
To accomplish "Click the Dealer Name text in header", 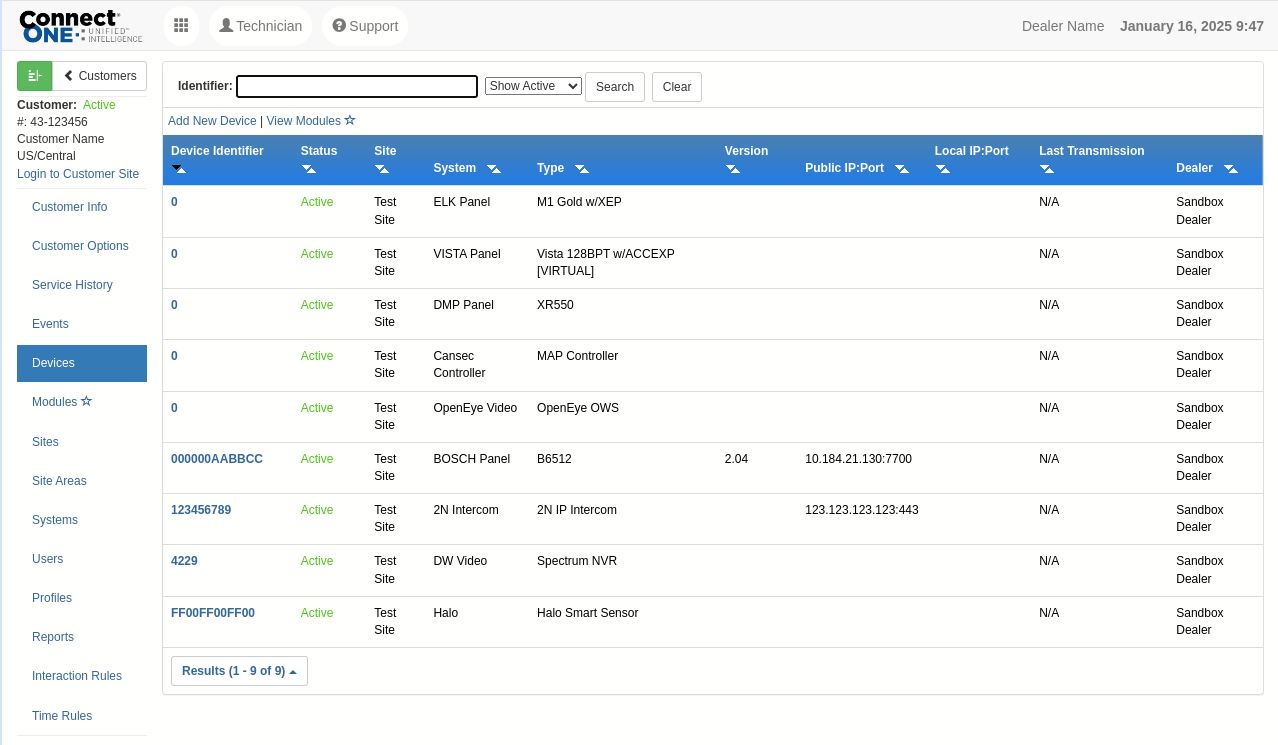I will (1063, 26).
